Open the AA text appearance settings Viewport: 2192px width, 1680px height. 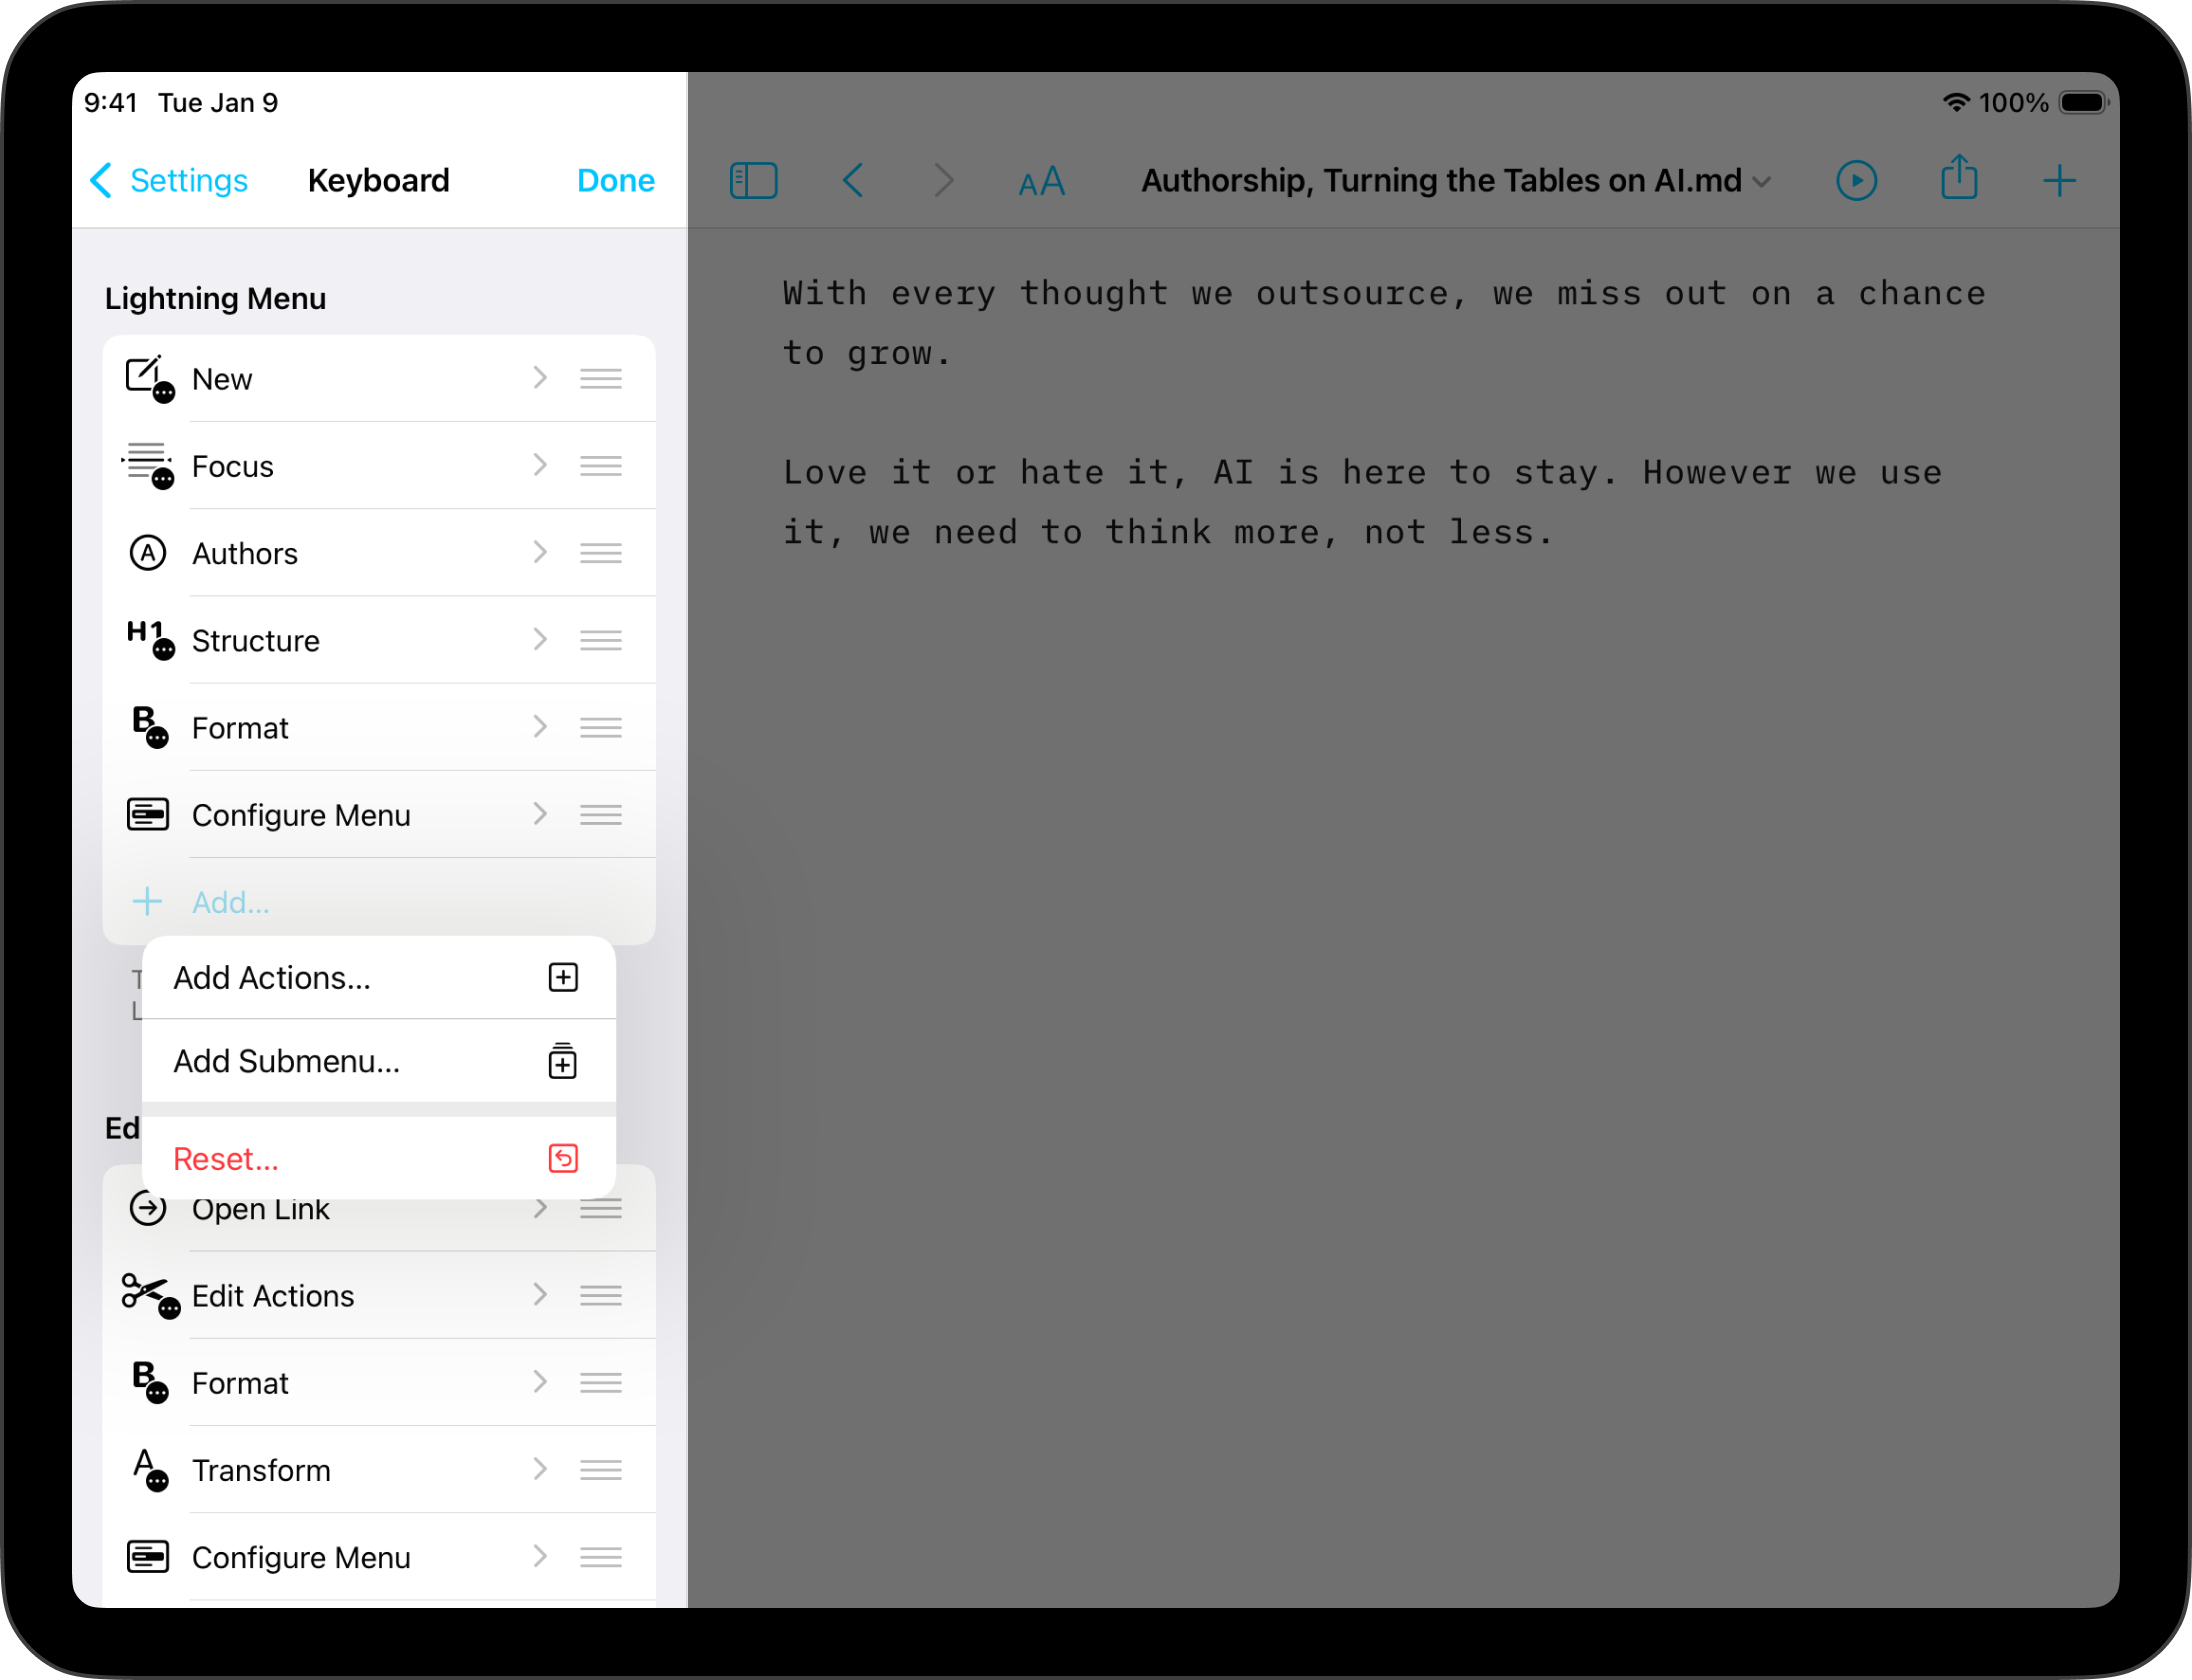point(1040,181)
